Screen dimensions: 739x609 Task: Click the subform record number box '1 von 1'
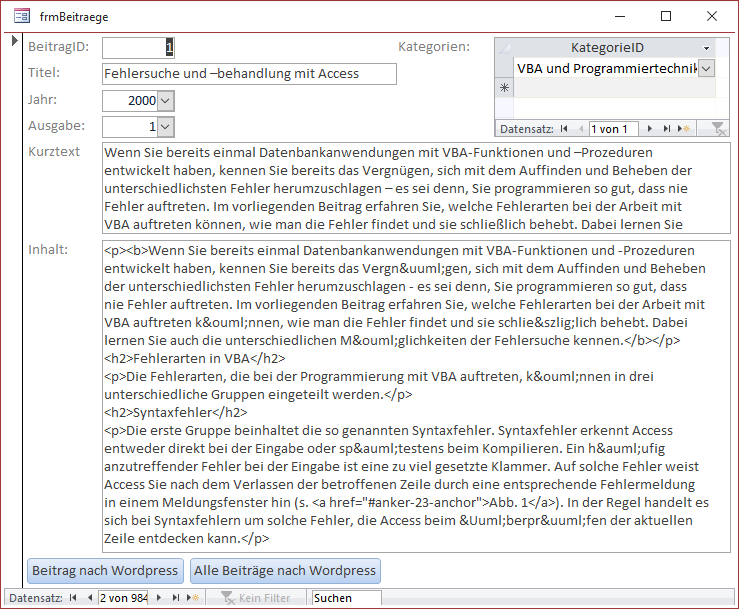[614, 129]
